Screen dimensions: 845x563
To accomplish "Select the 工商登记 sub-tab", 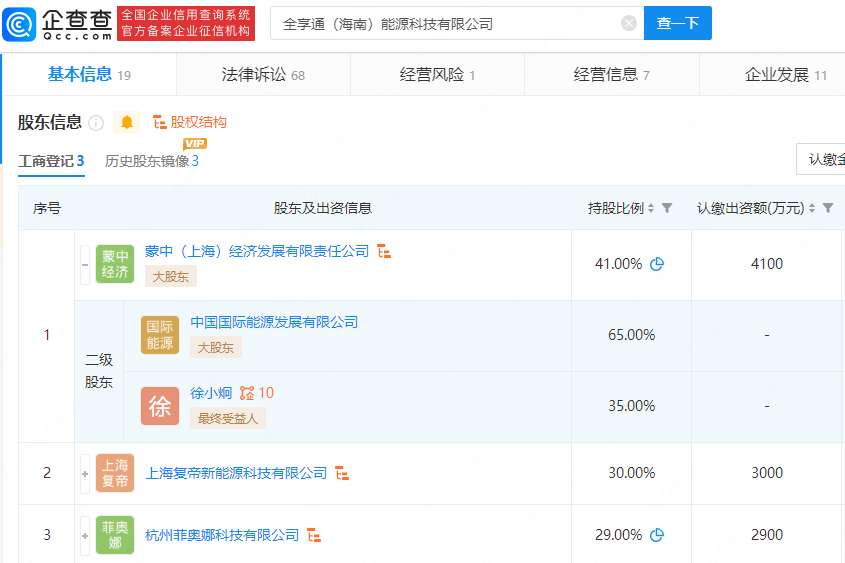I will pyautogui.click(x=51, y=161).
